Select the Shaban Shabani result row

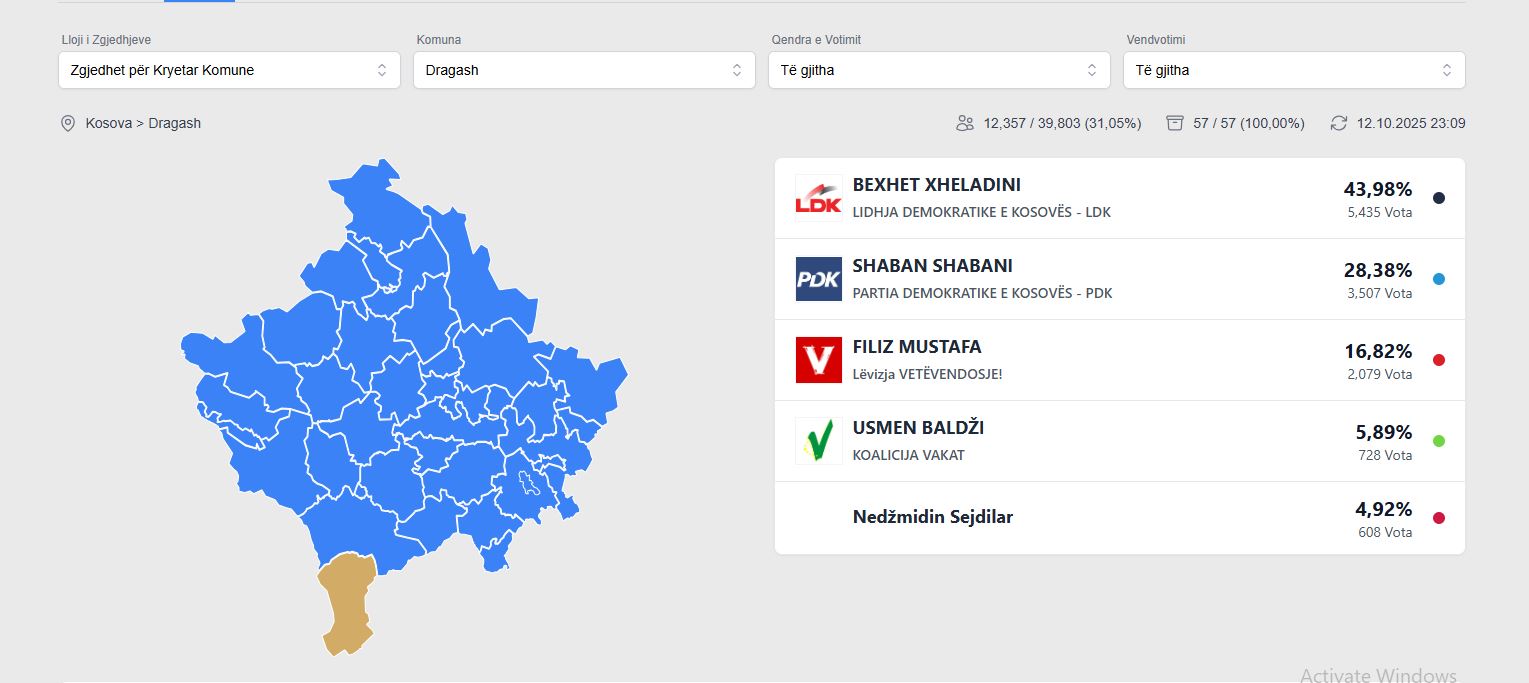1119,279
